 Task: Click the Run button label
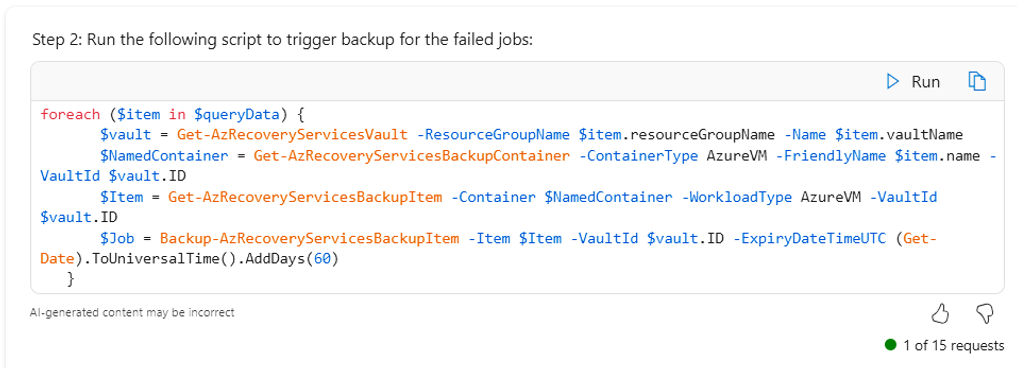926,81
